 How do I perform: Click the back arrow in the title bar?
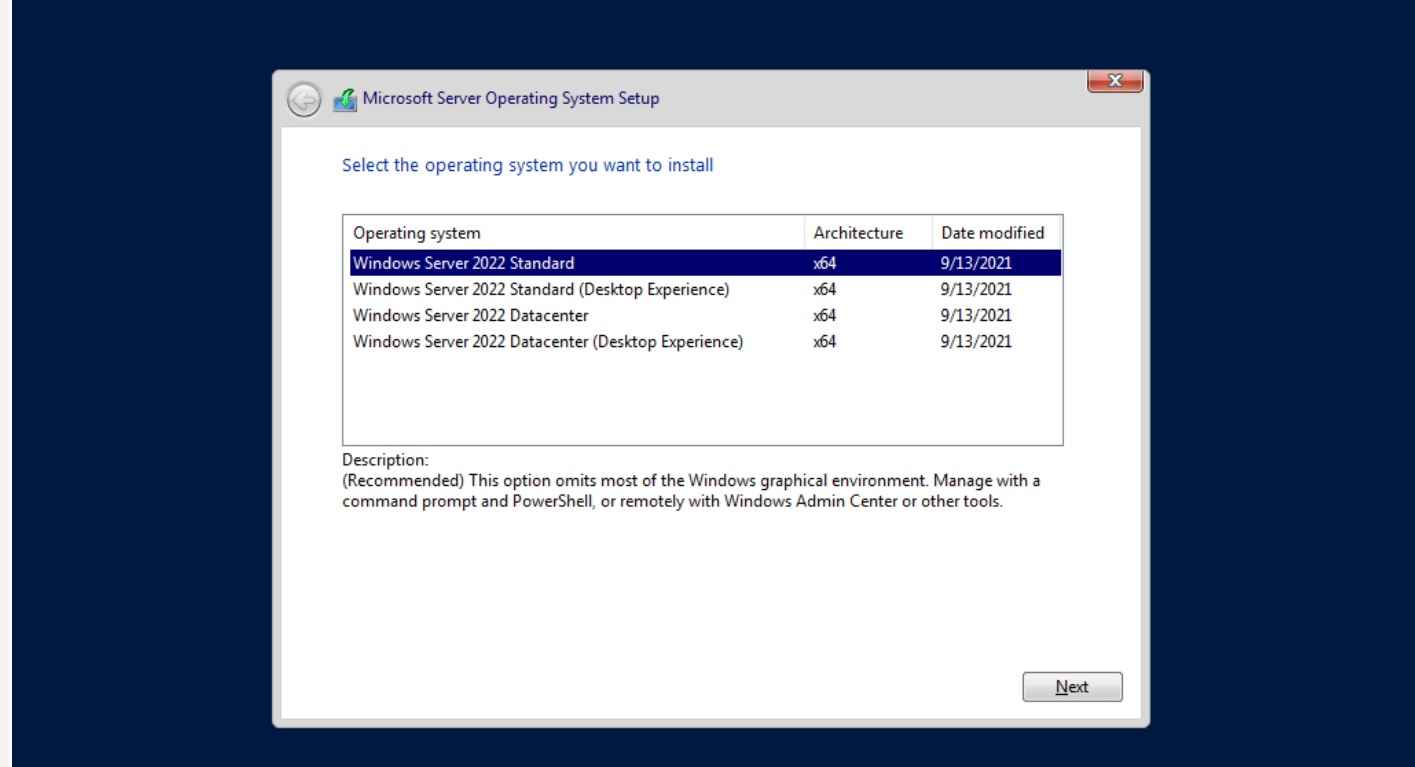coord(303,99)
